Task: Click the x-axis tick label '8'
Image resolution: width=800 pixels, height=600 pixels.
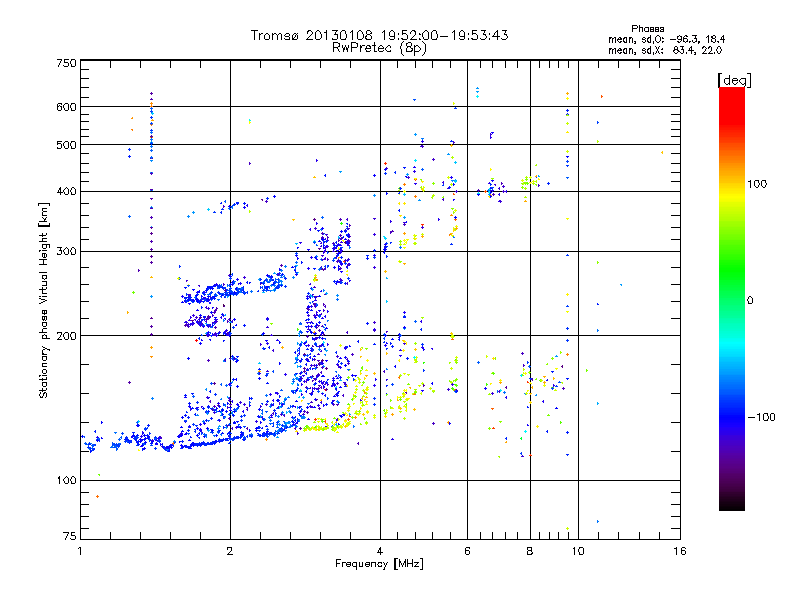Action: pyautogui.click(x=530, y=551)
